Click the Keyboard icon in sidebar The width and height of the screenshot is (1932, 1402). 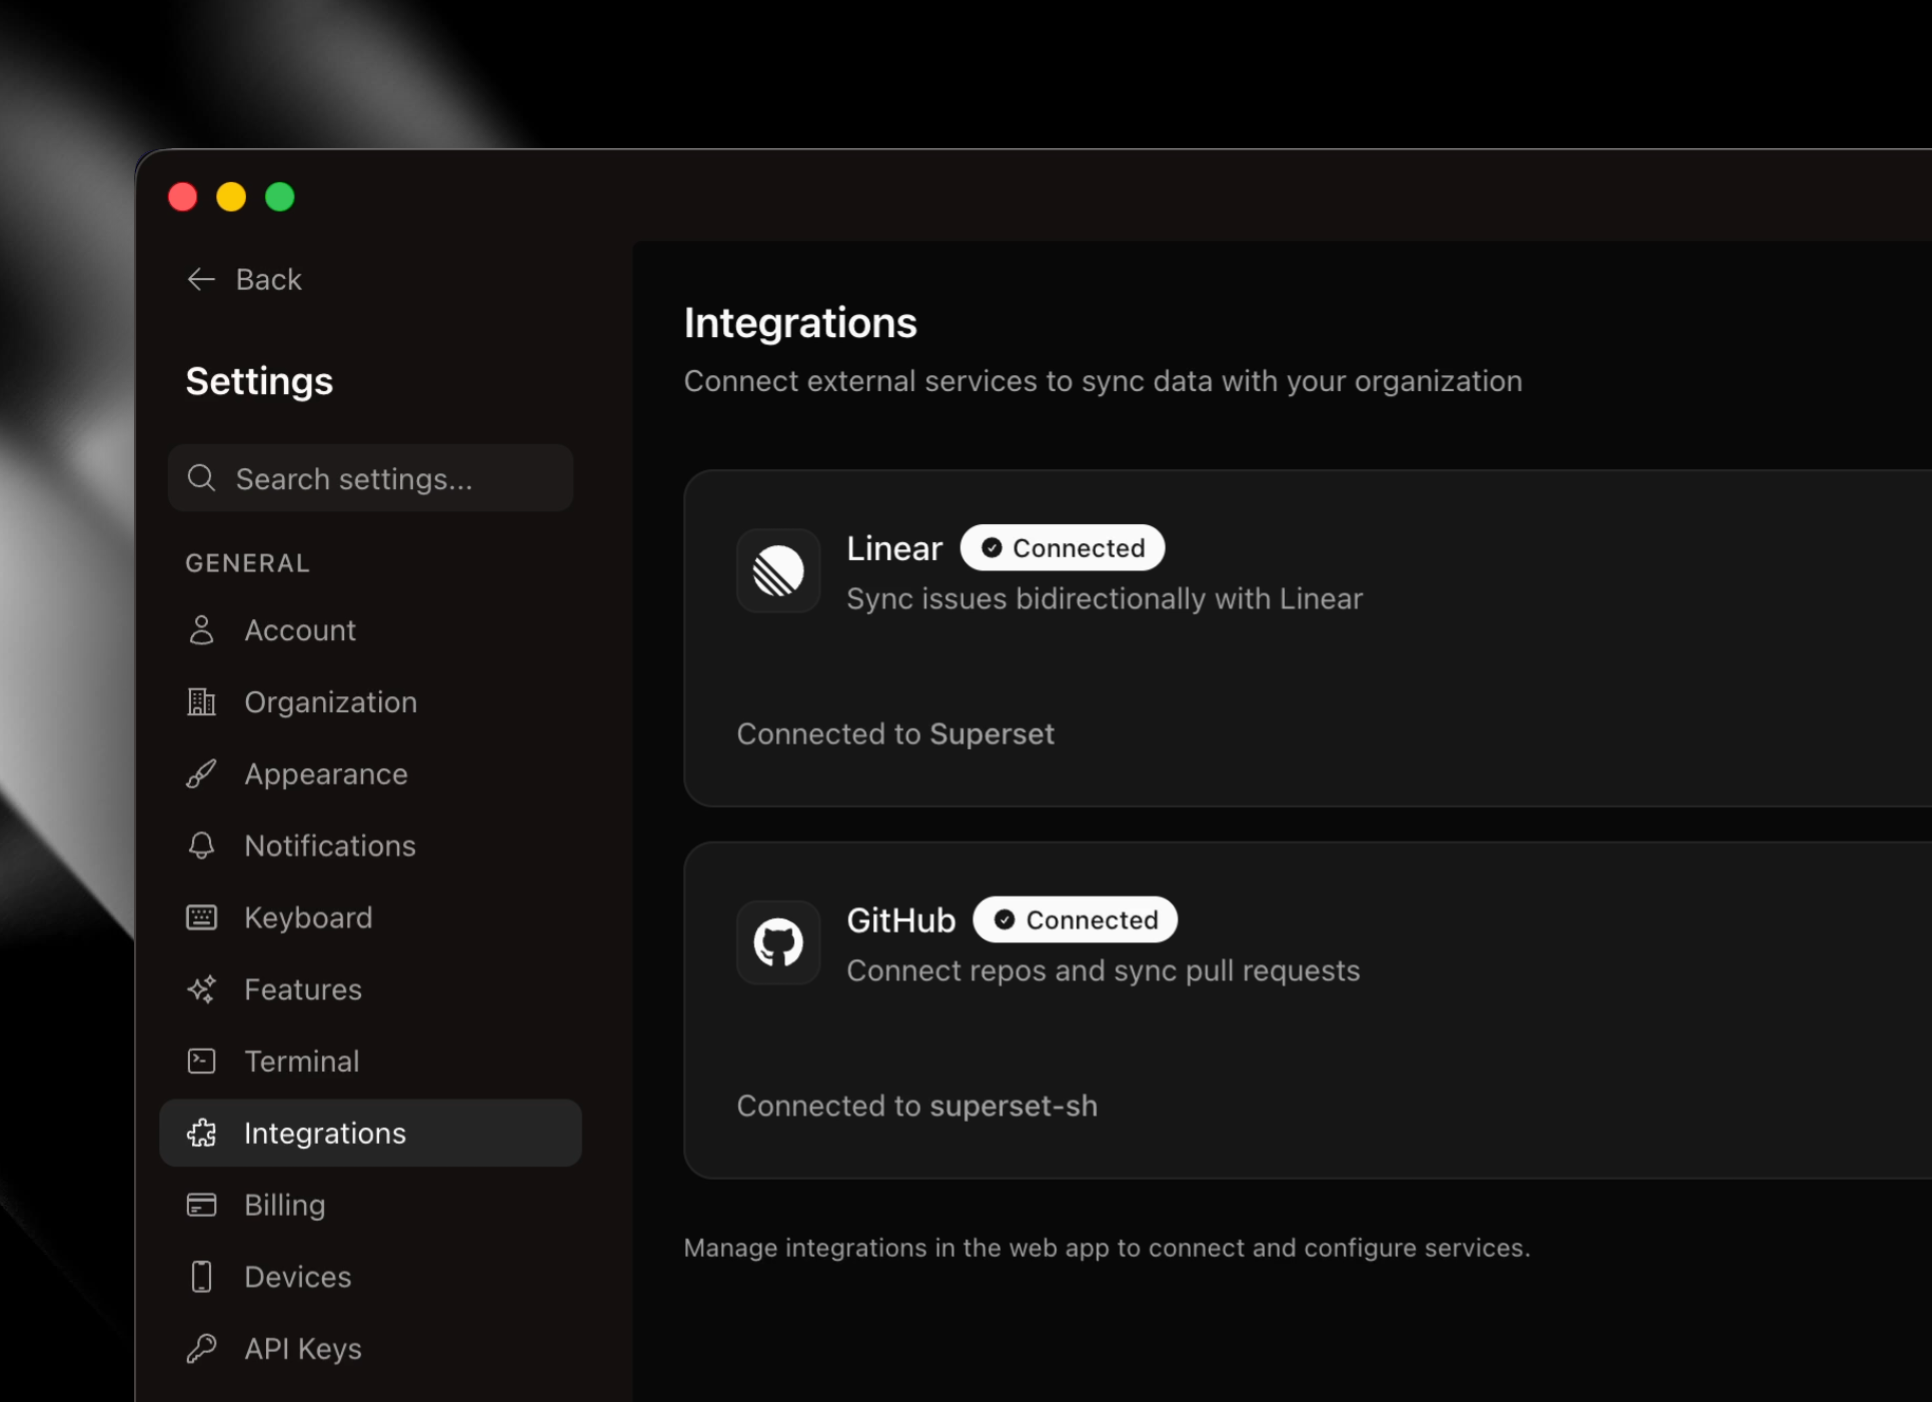pos(201,918)
